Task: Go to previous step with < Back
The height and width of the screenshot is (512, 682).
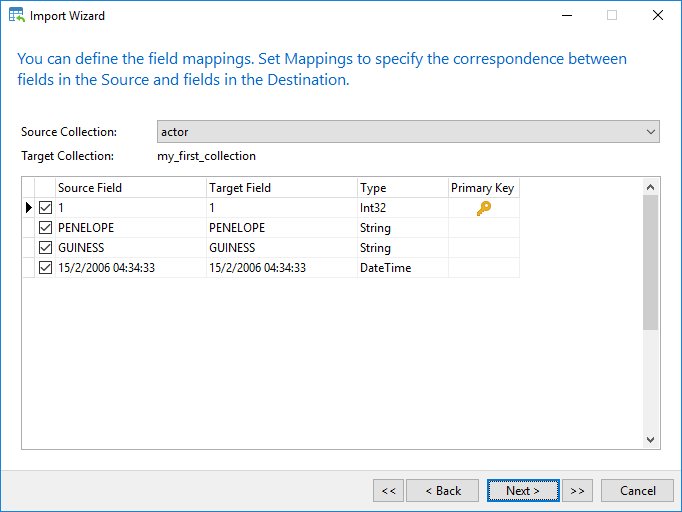Action: pos(442,491)
